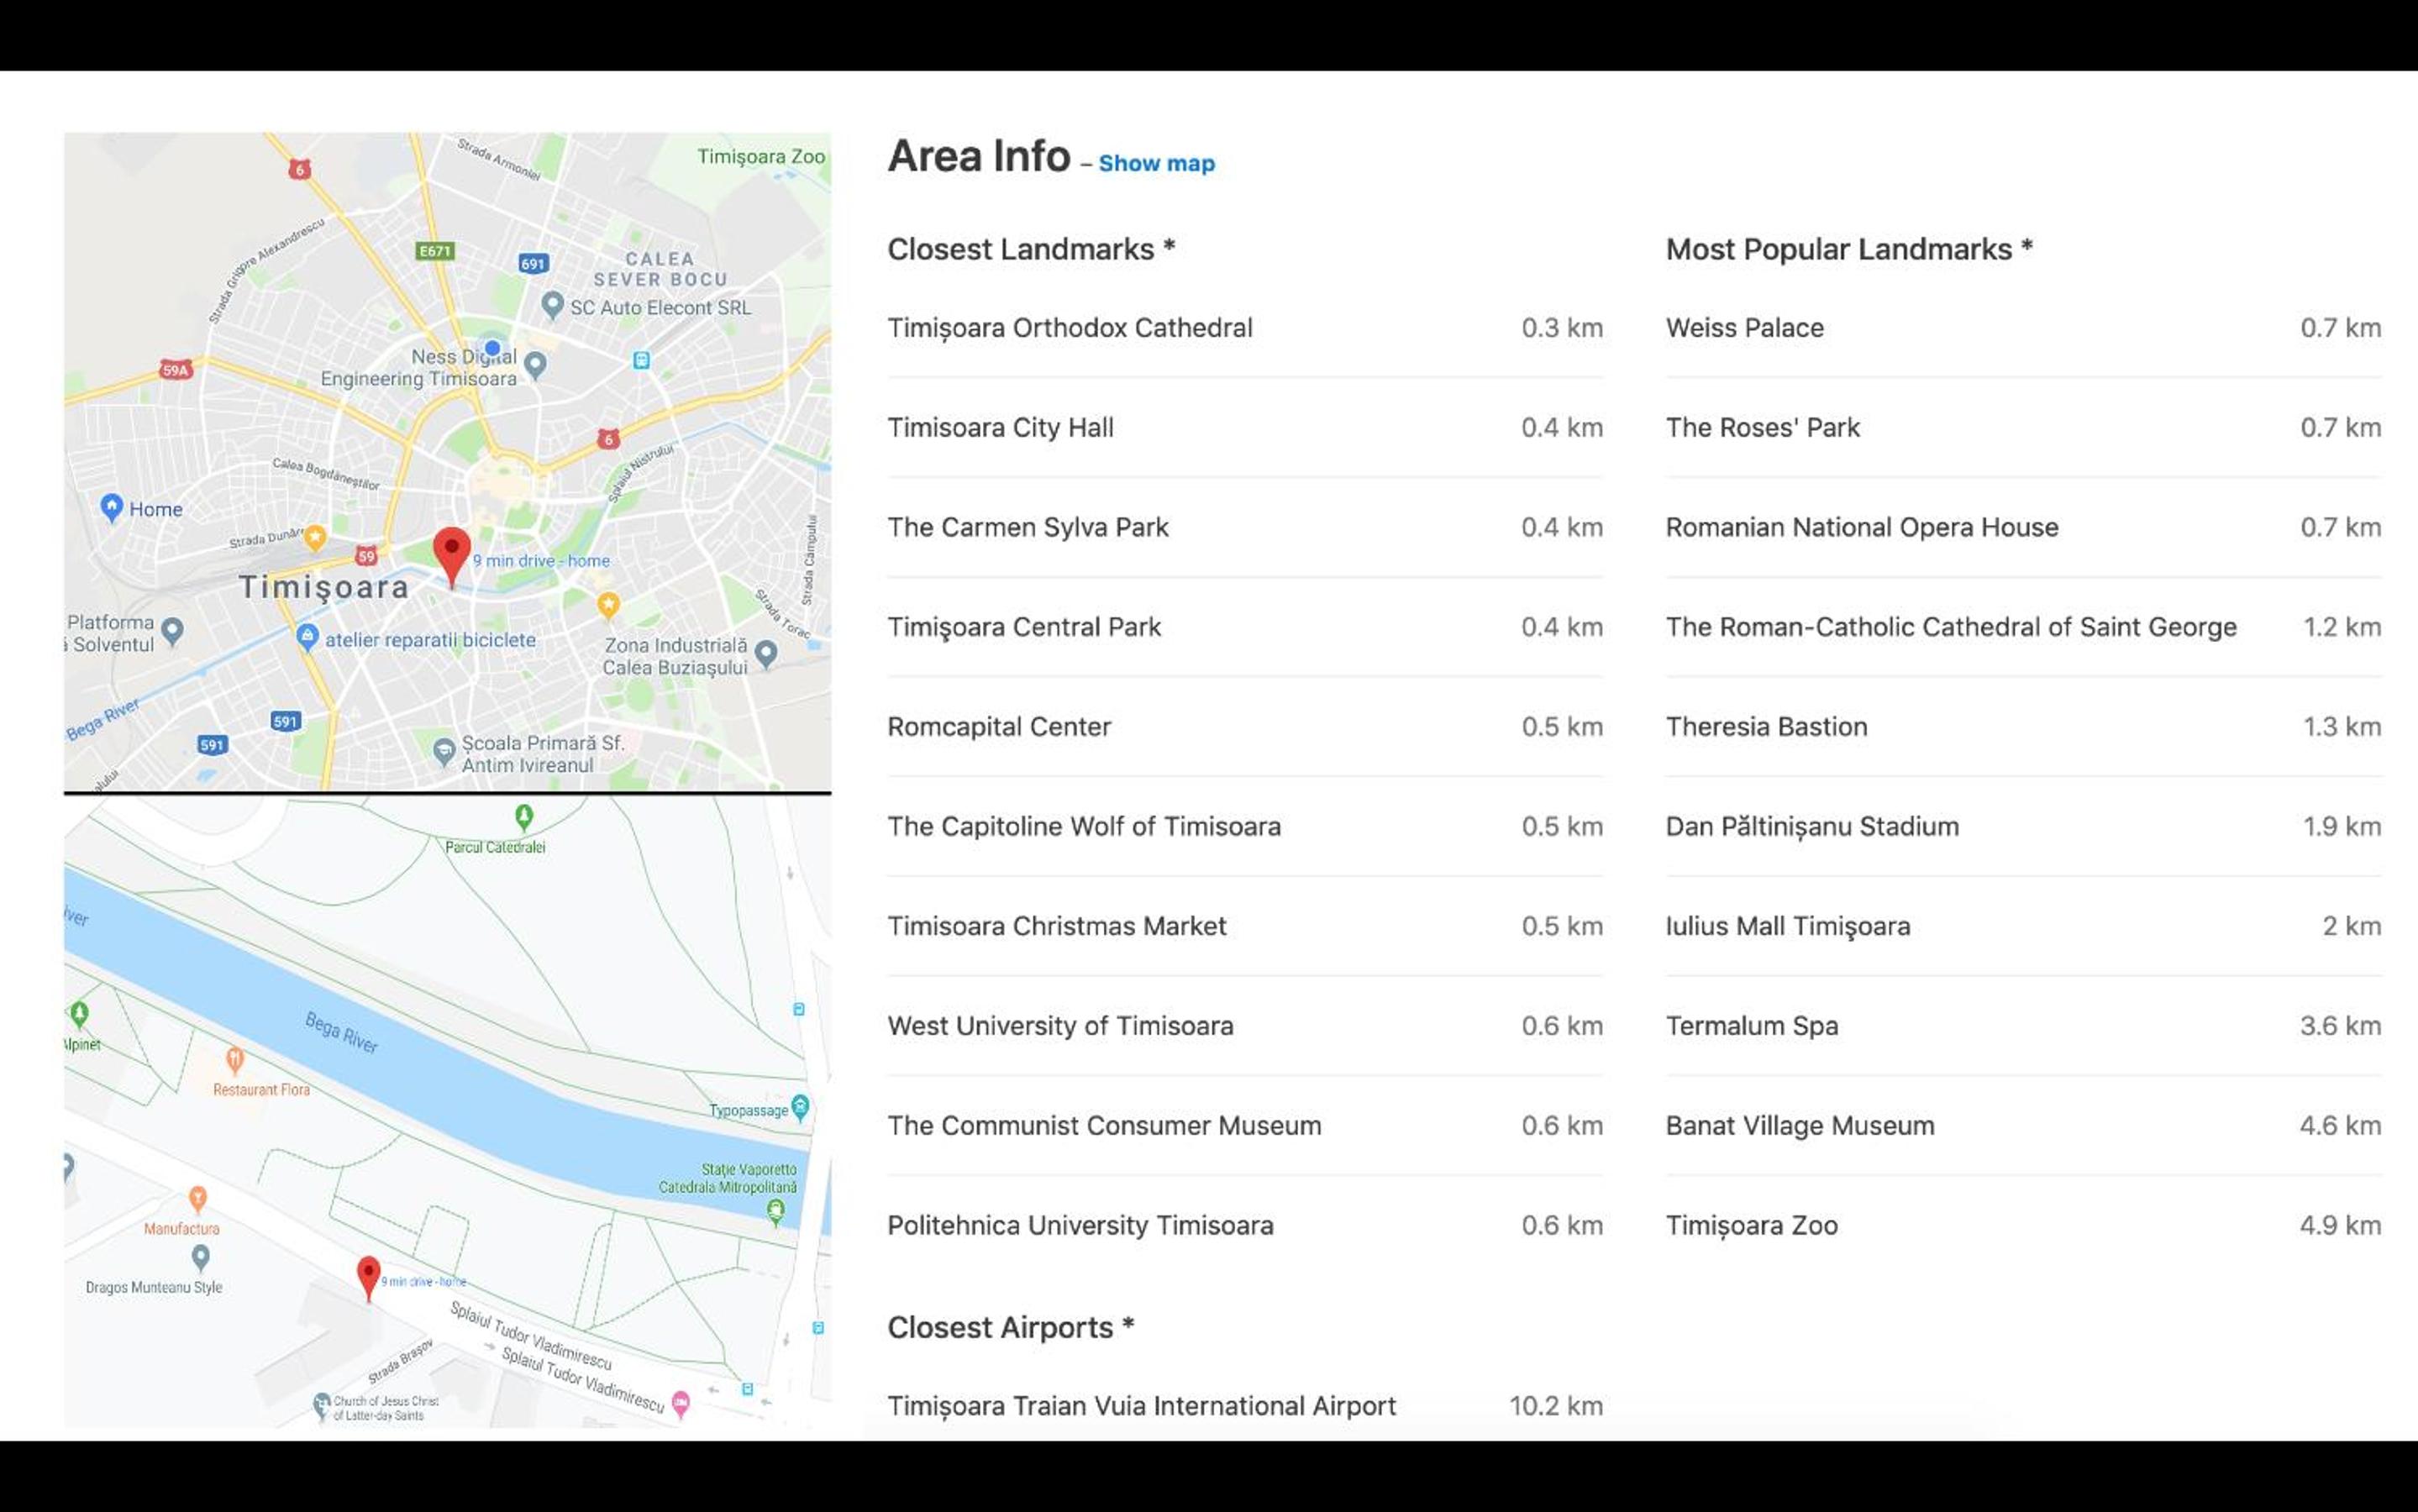Image resolution: width=2418 pixels, height=1512 pixels.
Task: Select The Communist Consumer Museum
Action: pyautogui.click(x=1245, y=1126)
